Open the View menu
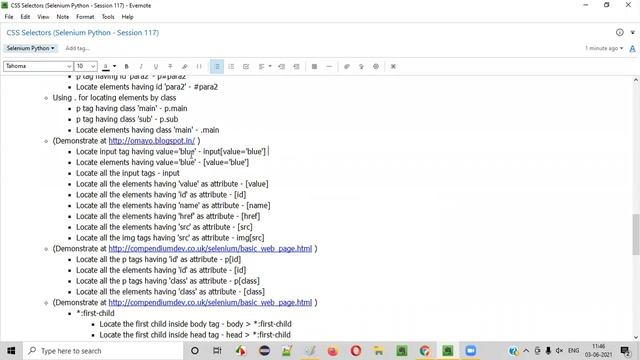The width and height of the screenshot is (640, 360). 43,17
